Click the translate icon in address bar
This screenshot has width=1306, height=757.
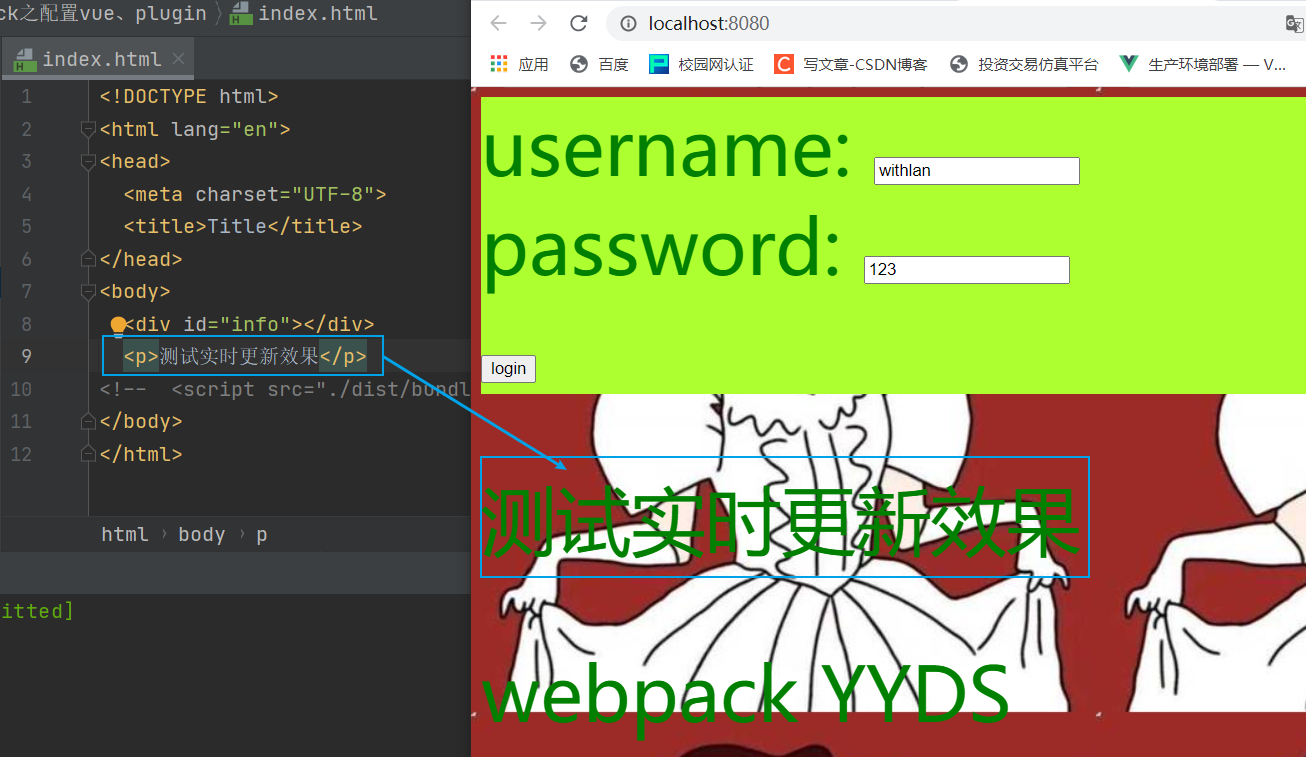click(1295, 23)
